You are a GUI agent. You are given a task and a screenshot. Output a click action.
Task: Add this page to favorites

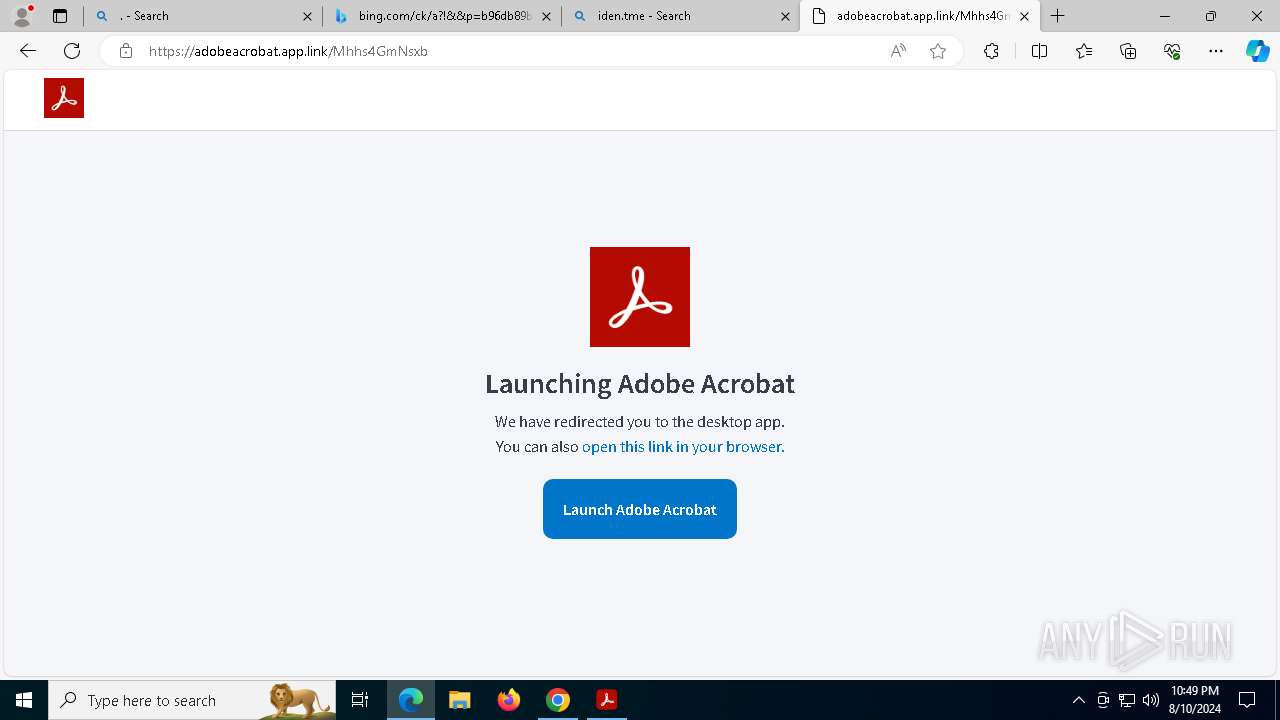pos(938,51)
